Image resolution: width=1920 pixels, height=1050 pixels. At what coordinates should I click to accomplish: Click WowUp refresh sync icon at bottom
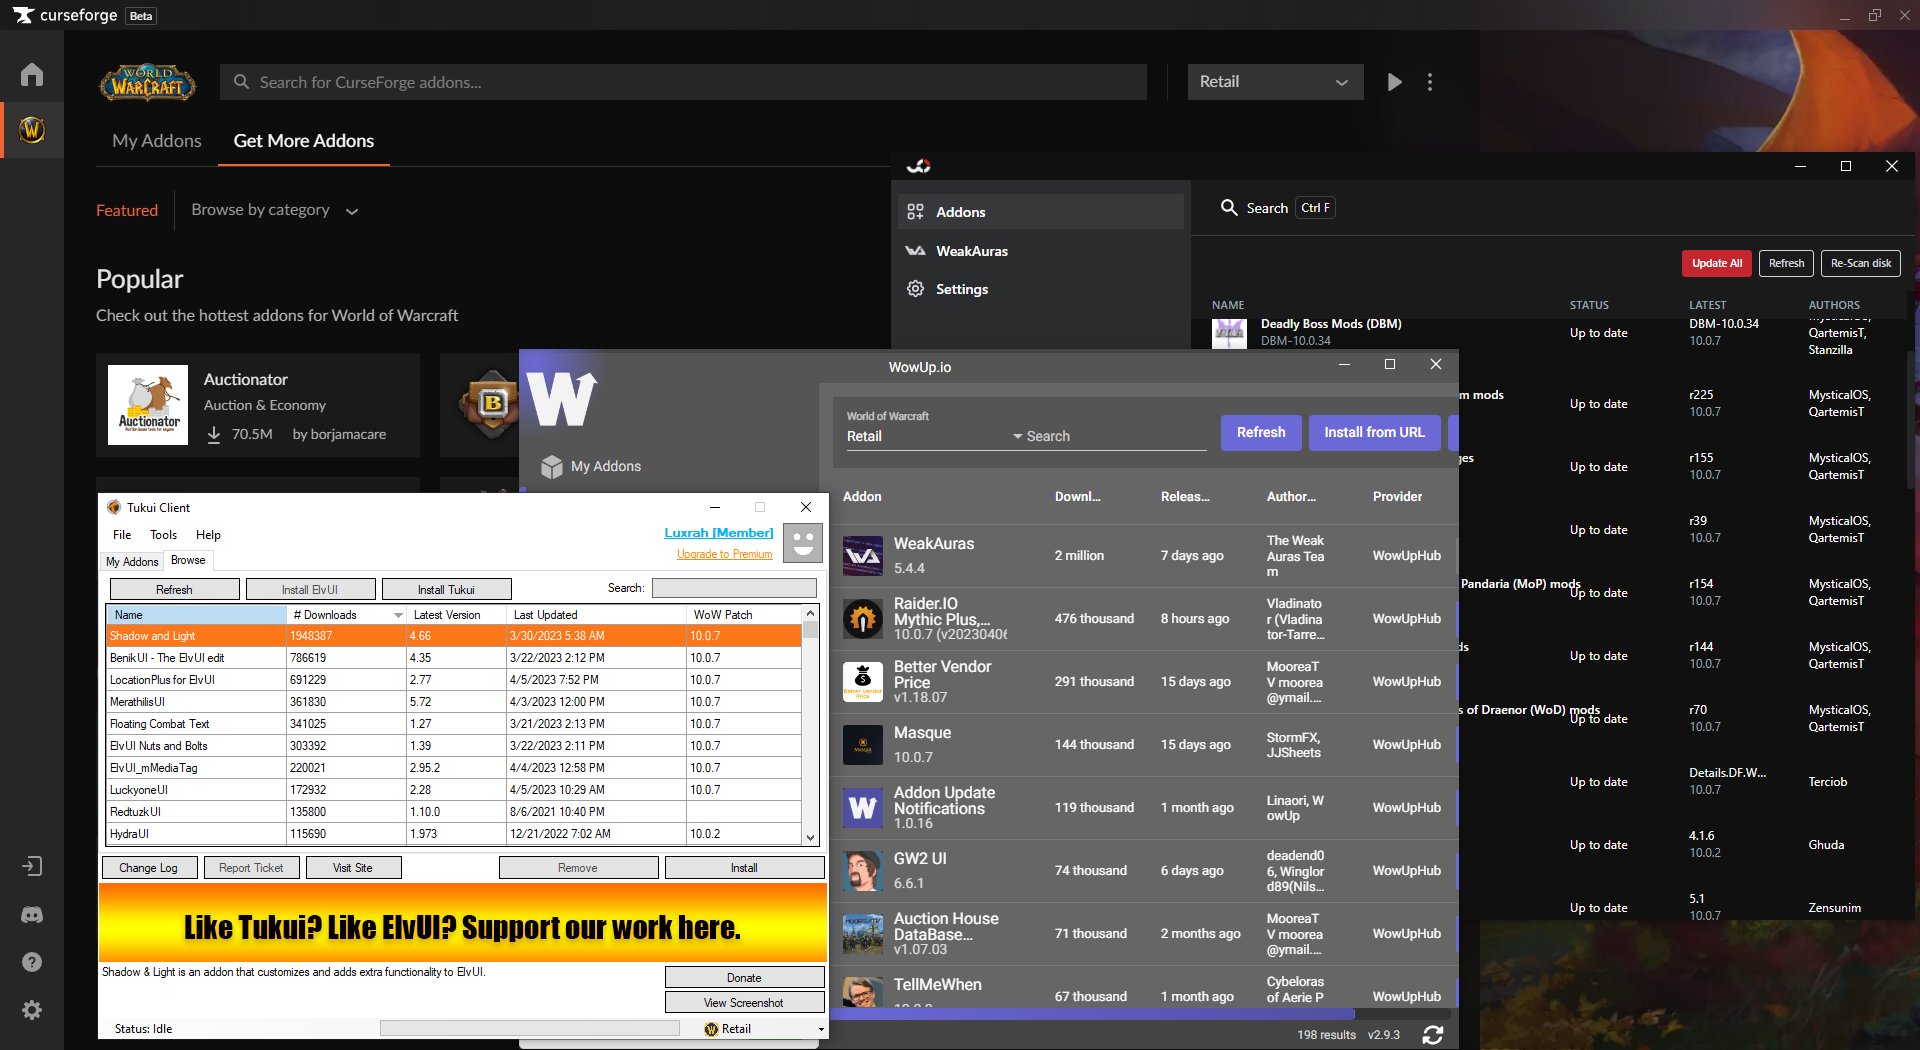coord(1432,1035)
